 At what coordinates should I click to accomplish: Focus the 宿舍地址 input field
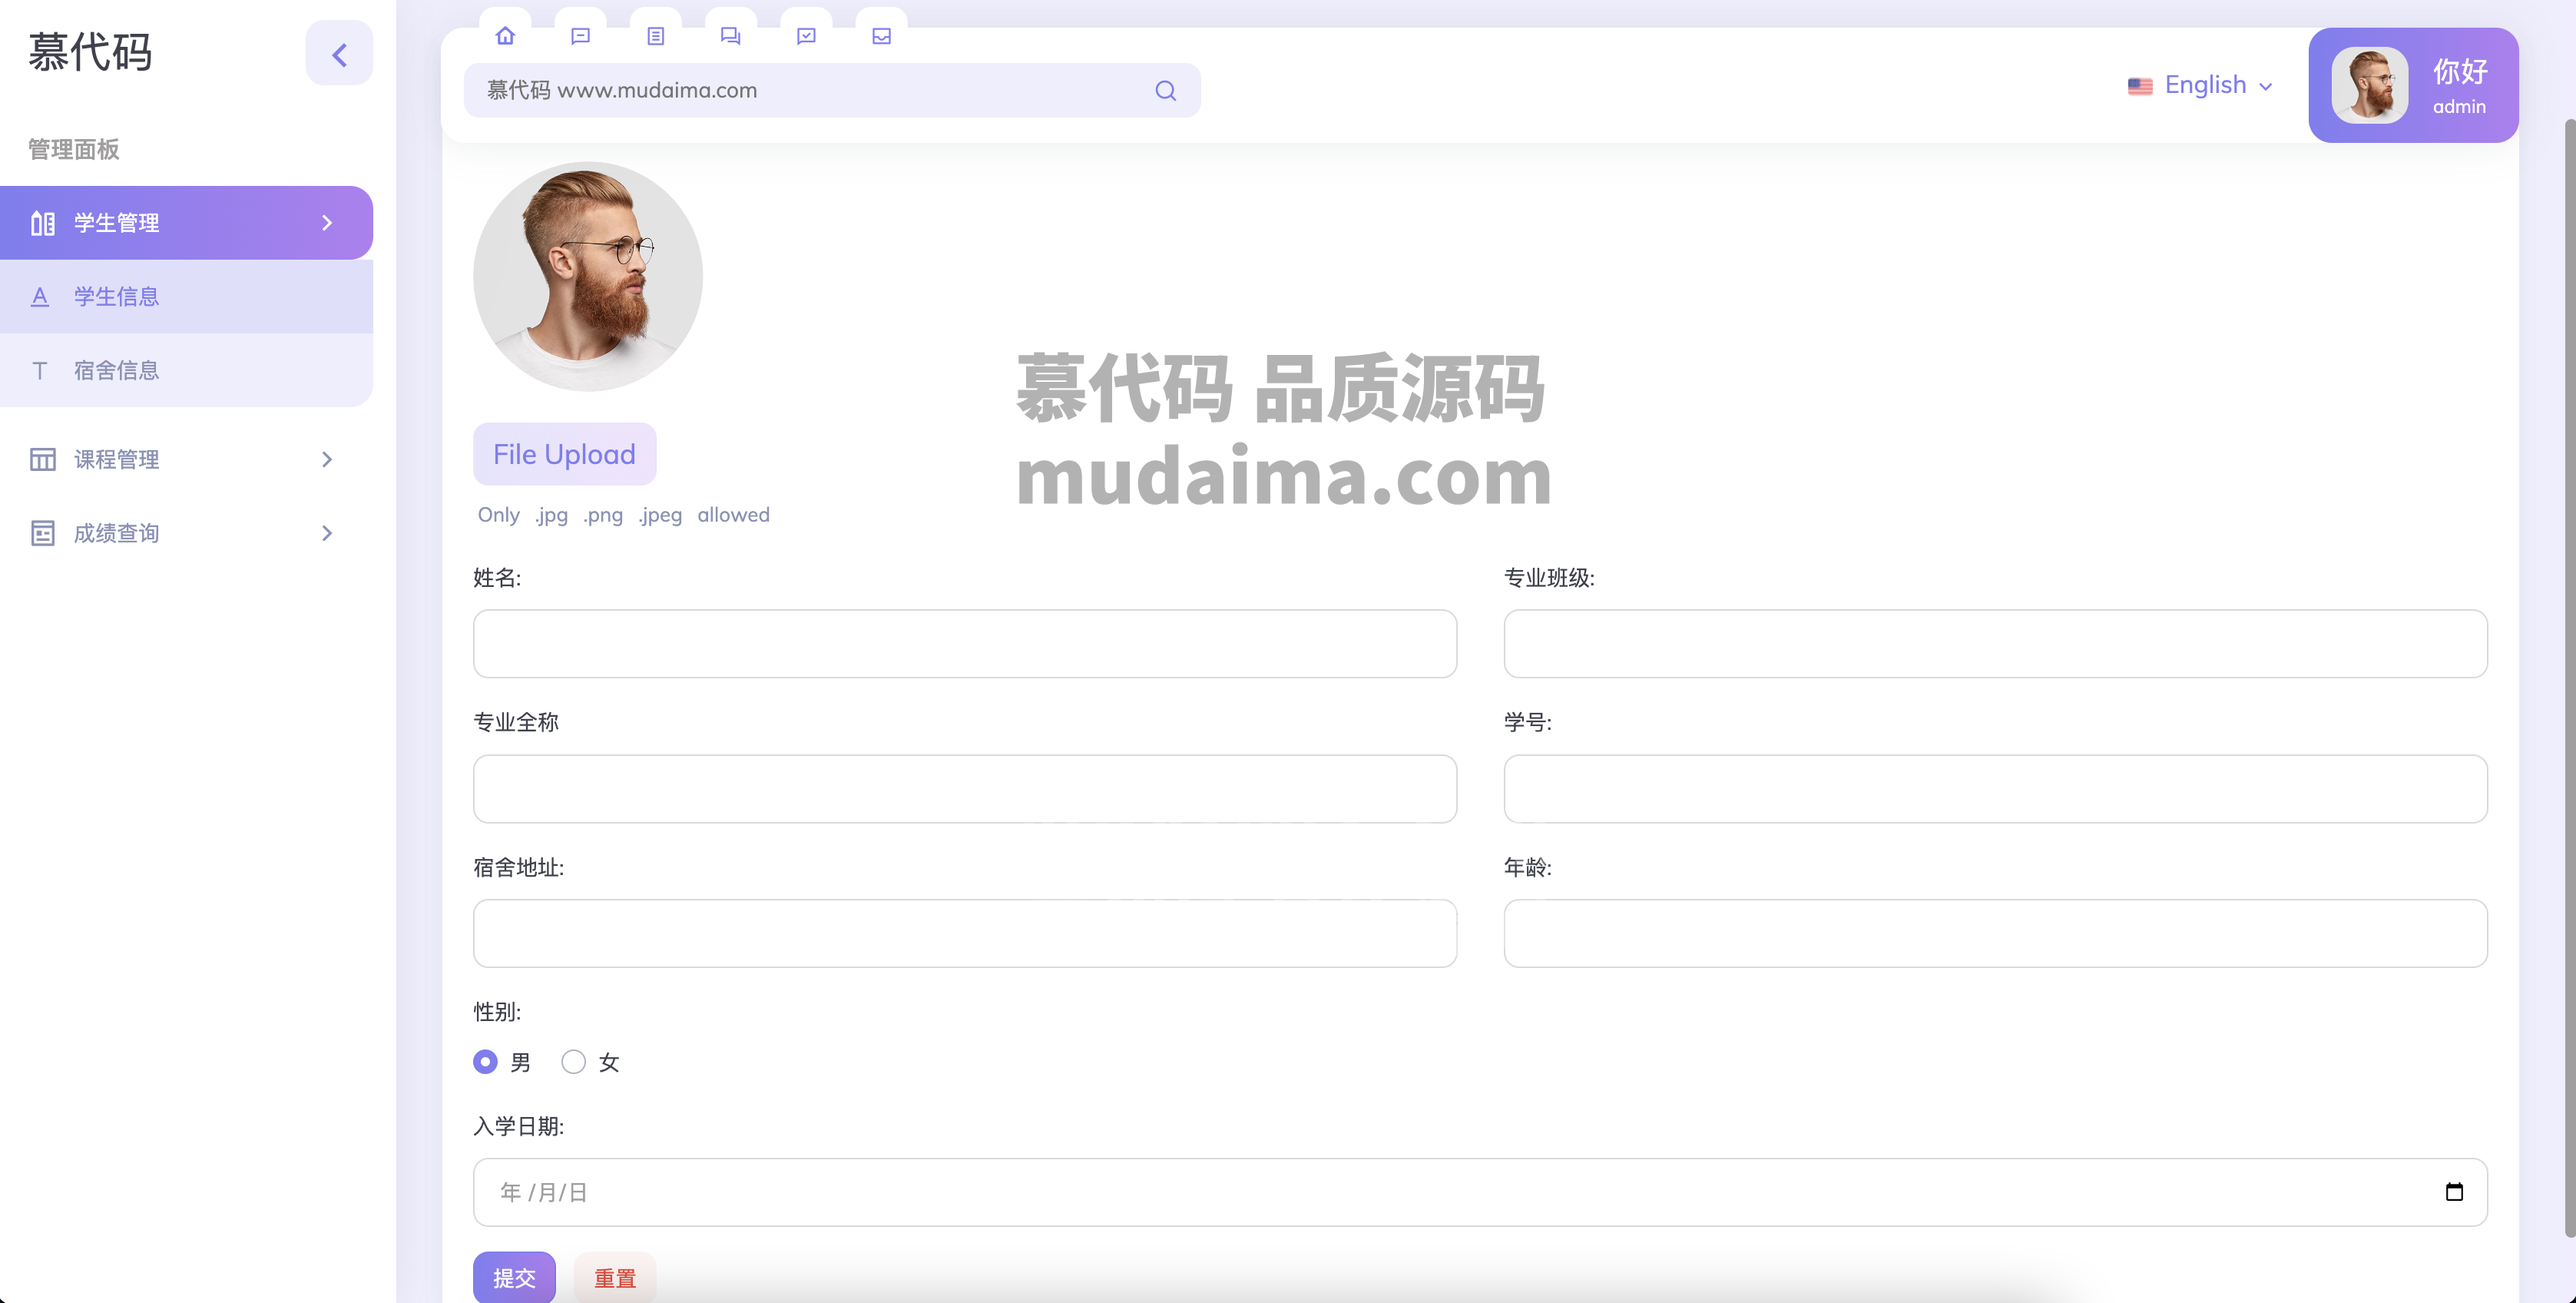coord(965,933)
